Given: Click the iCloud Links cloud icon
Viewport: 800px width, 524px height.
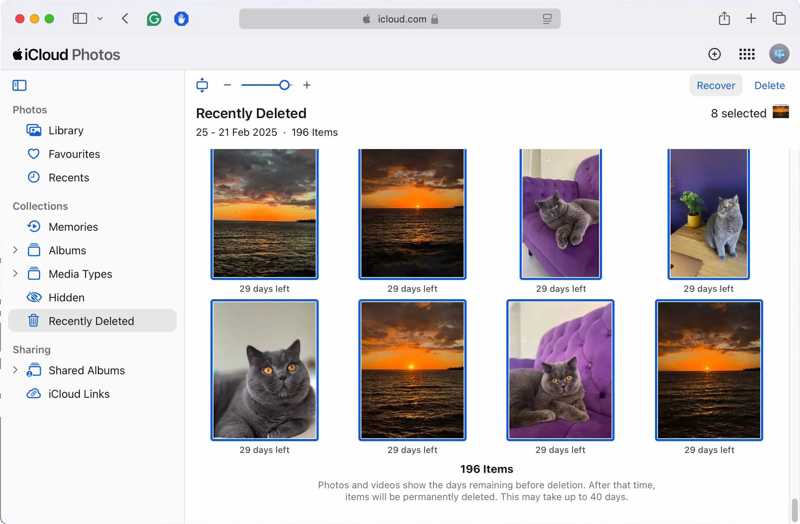Looking at the screenshot, I should coord(34,393).
